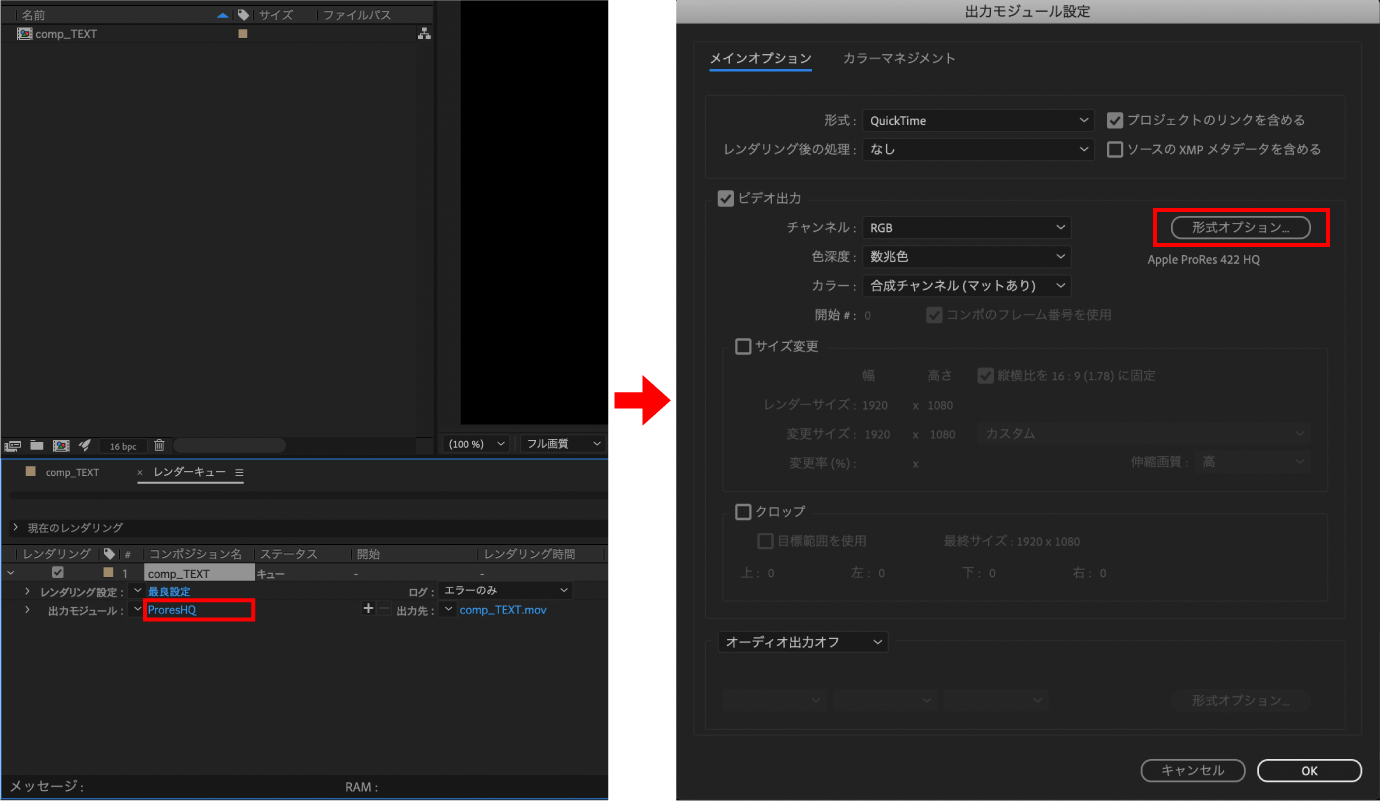Sort by サイズ column header
1380x801 pixels.
275,15
